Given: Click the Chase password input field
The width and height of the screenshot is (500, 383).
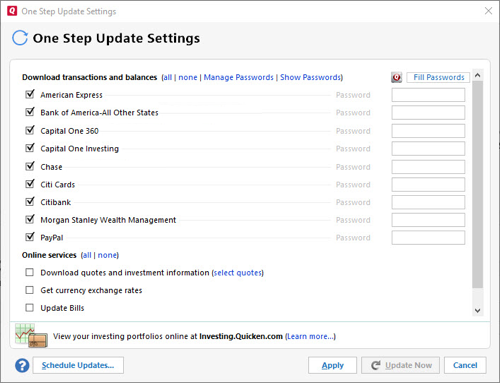Looking at the screenshot, I should pyautogui.click(x=428, y=167).
